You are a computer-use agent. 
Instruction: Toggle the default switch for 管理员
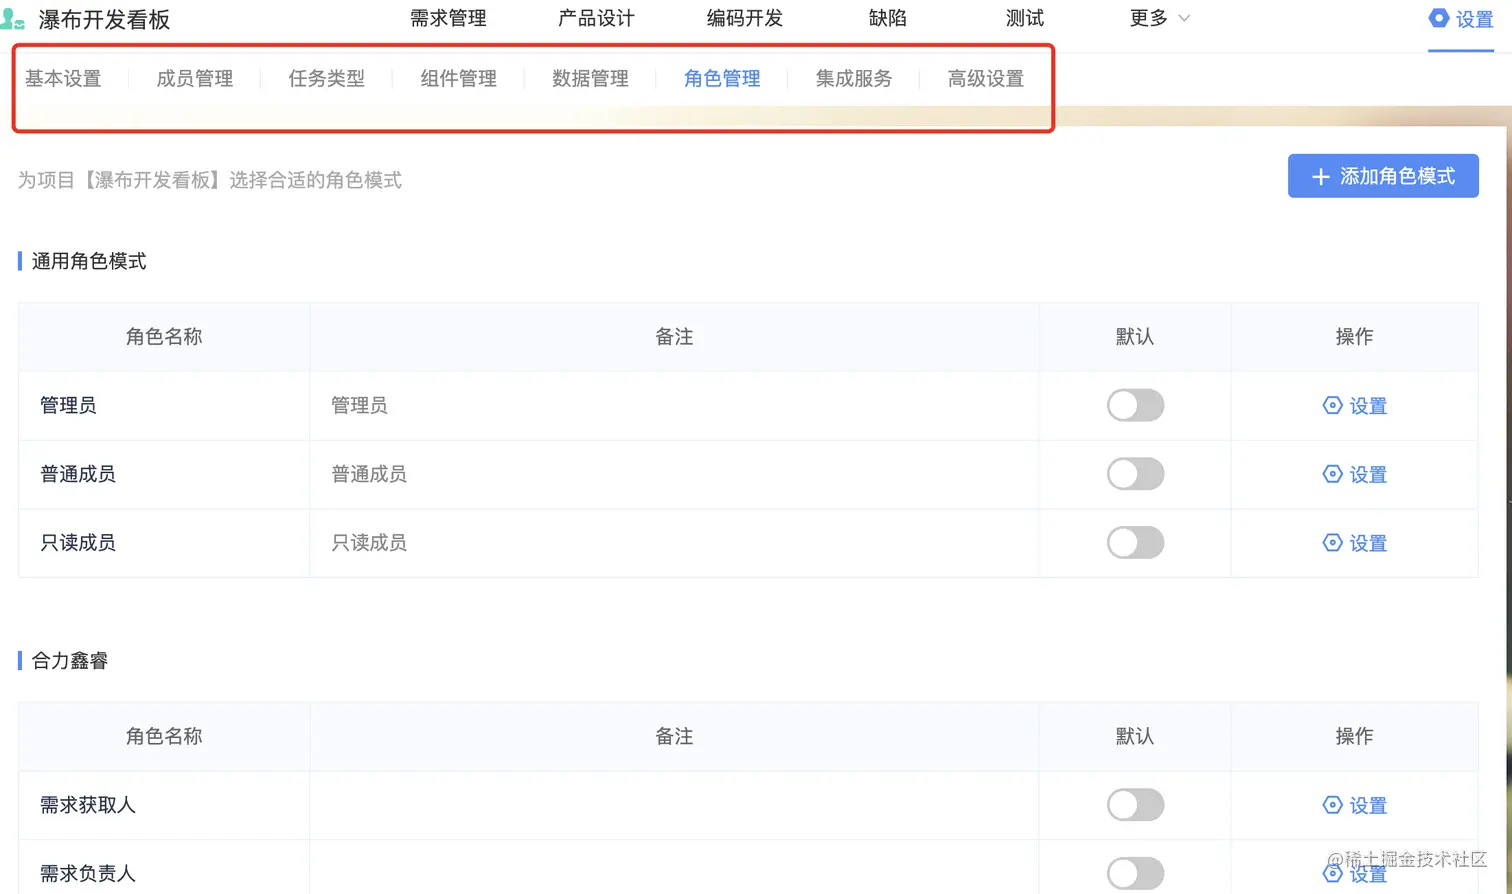1135,405
